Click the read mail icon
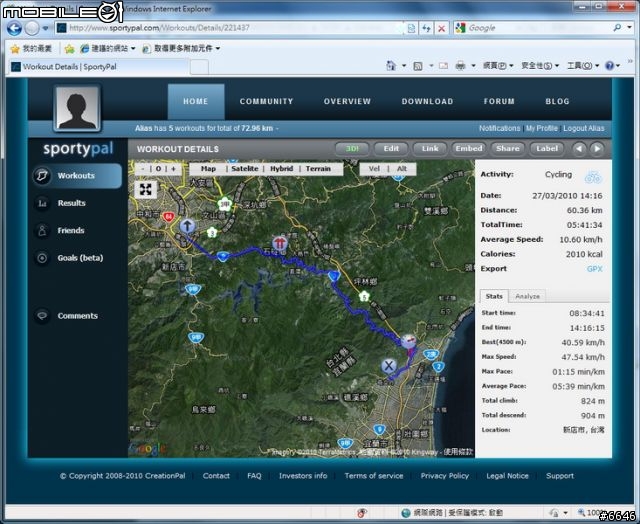 click(x=444, y=66)
